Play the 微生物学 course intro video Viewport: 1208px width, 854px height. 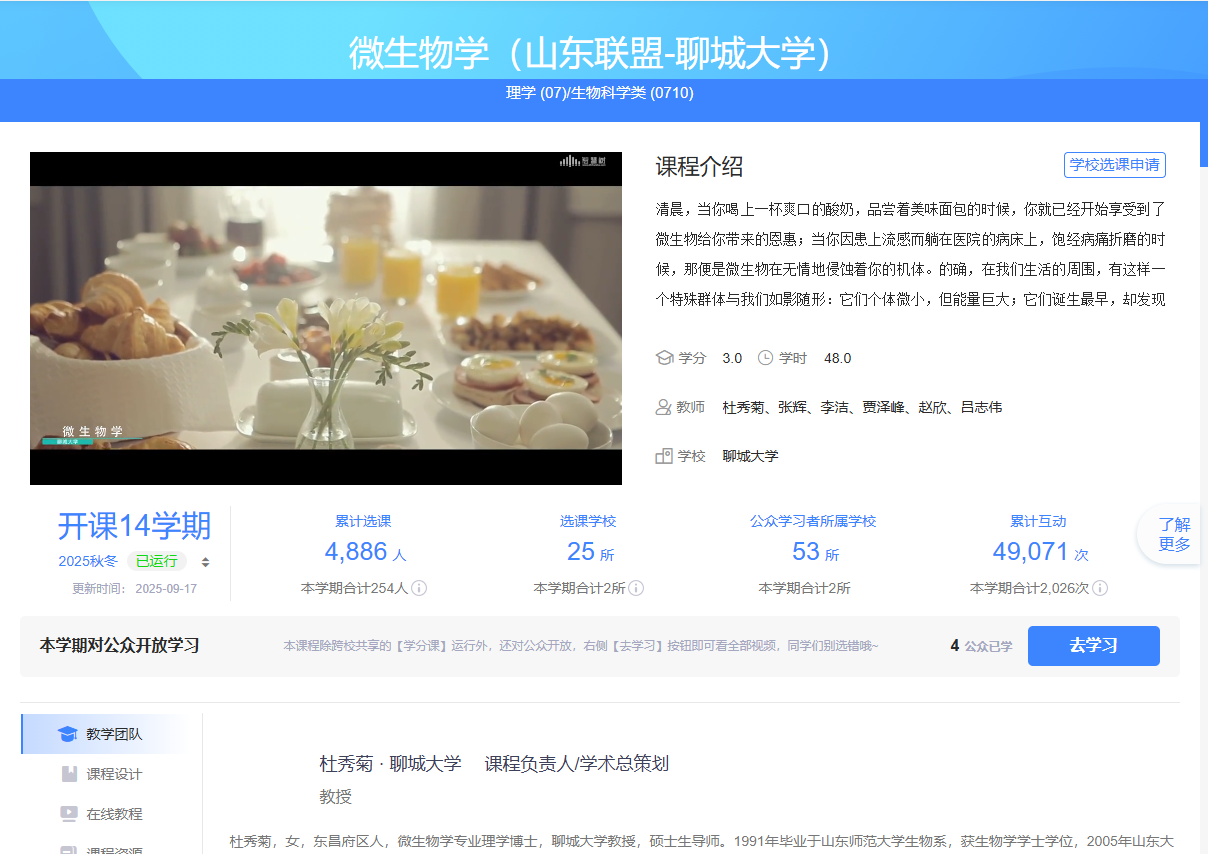click(x=326, y=318)
